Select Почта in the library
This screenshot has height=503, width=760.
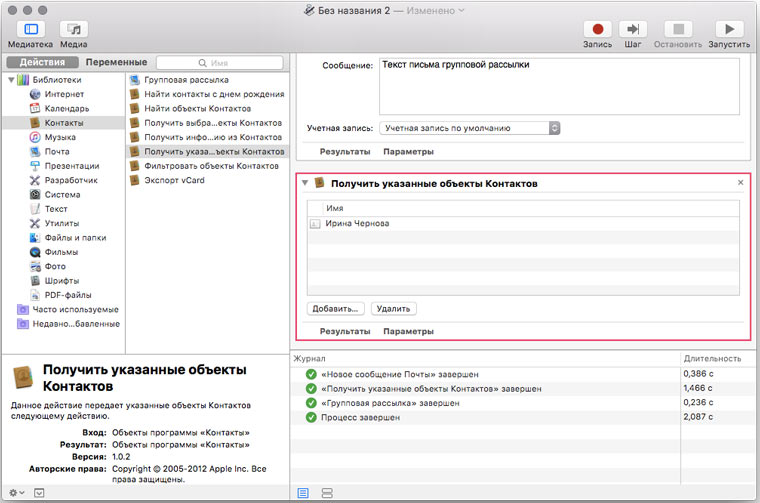[x=57, y=151]
